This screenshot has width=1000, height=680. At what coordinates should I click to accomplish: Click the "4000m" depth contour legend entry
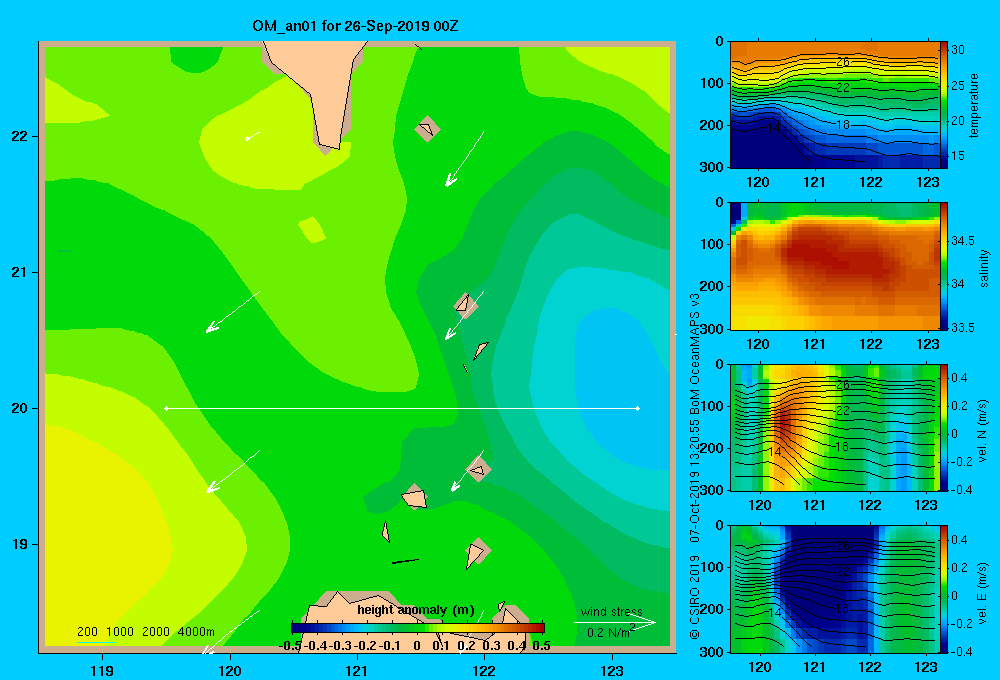[196, 632]
